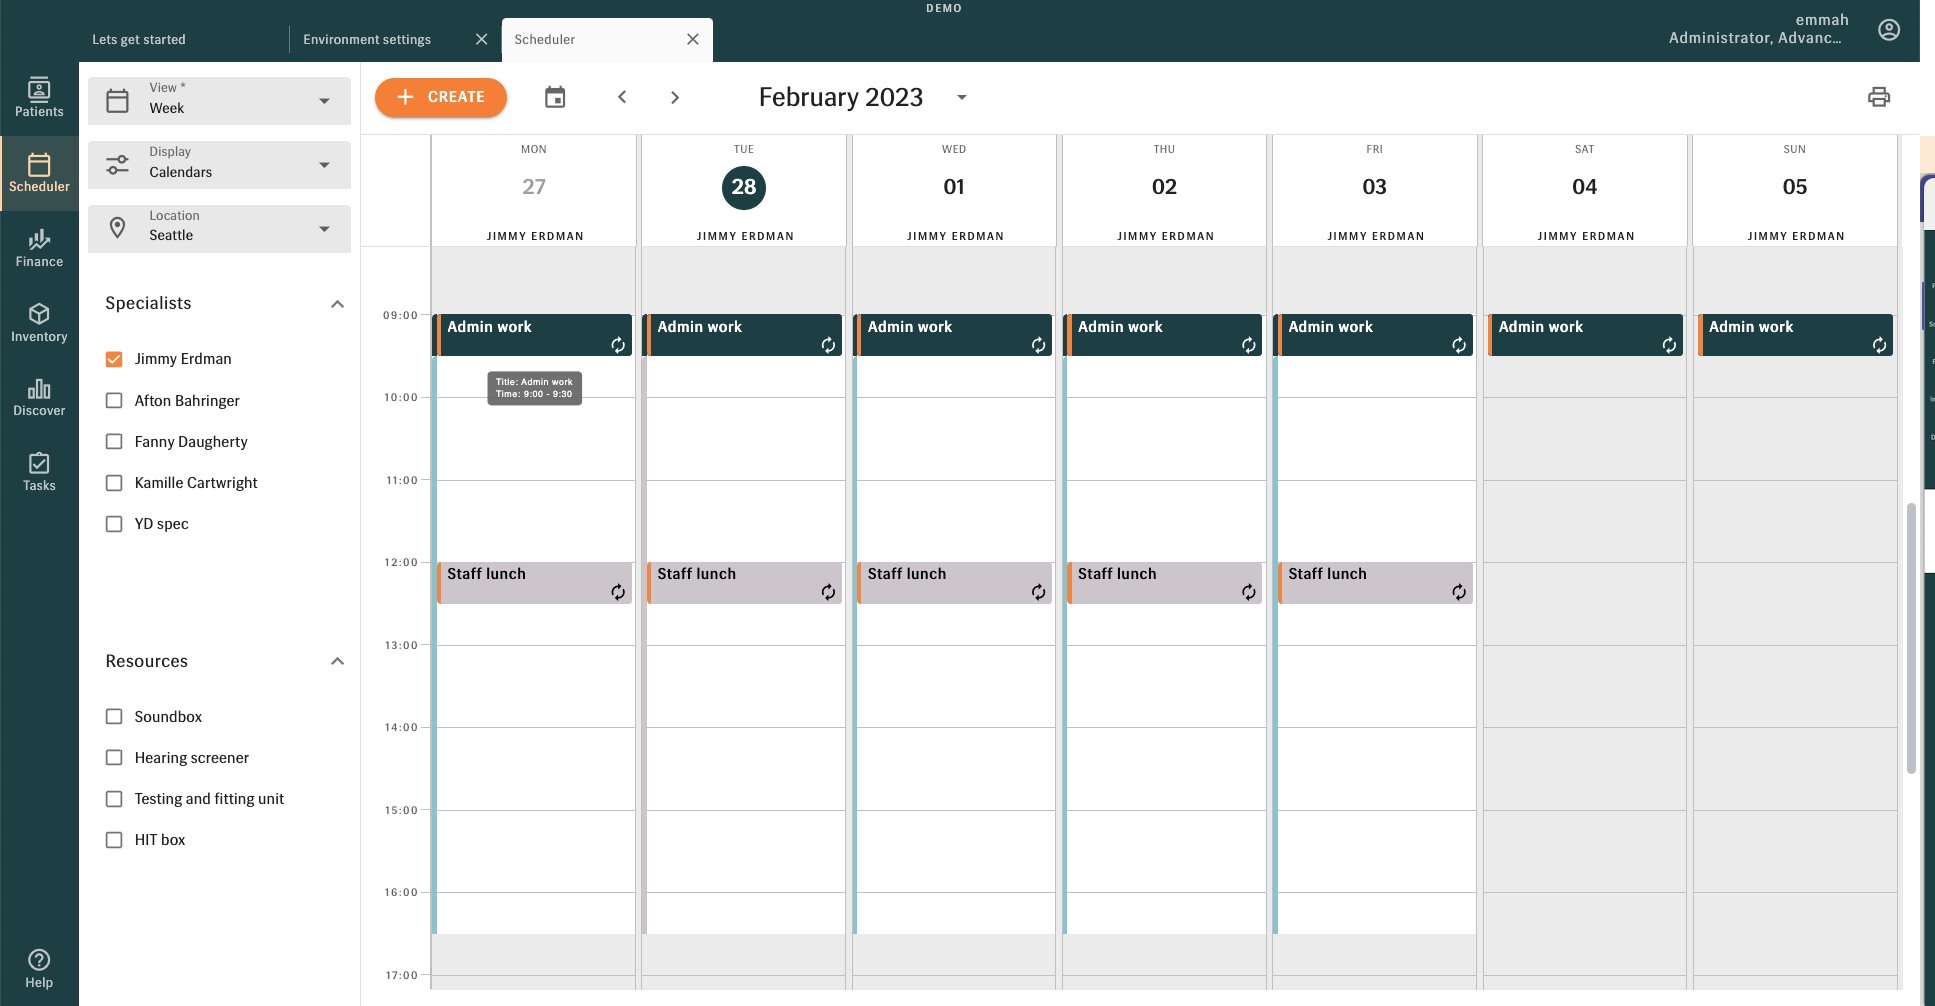Print the calendar

pyautogui.click(x=1879, y=97)
